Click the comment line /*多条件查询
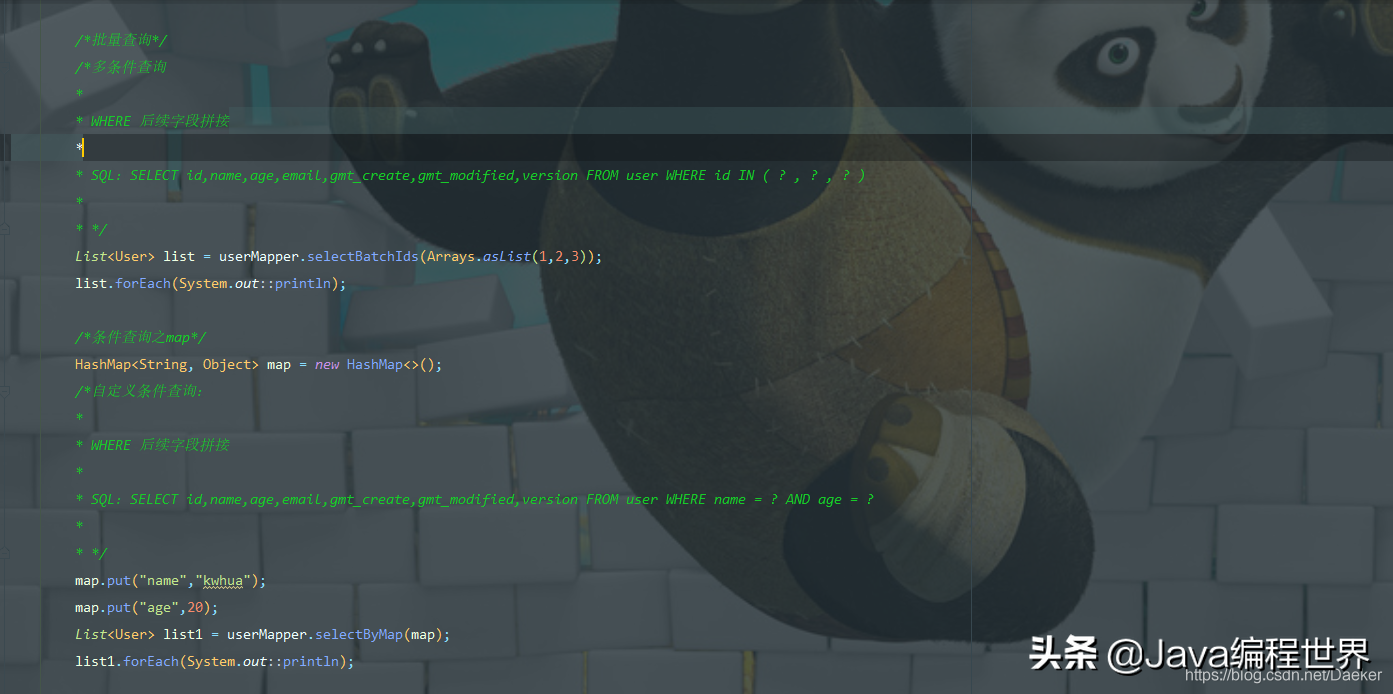The height and width of the screenshot is (694, 1393). [121, 67]
